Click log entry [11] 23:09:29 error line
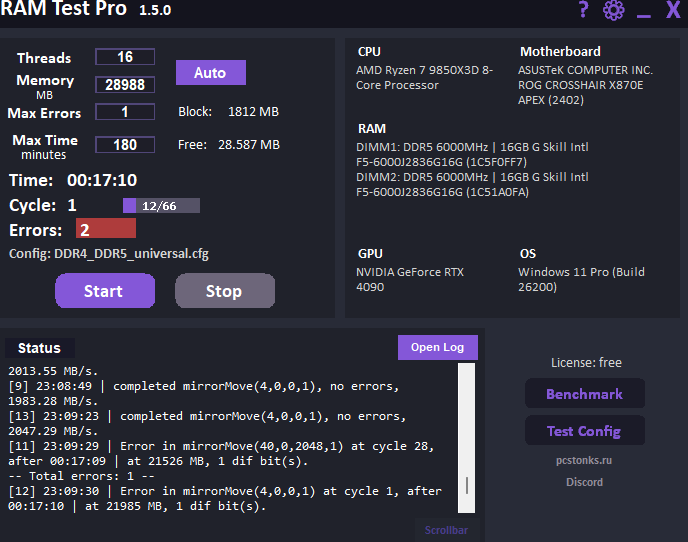 [x=221, y=453]
